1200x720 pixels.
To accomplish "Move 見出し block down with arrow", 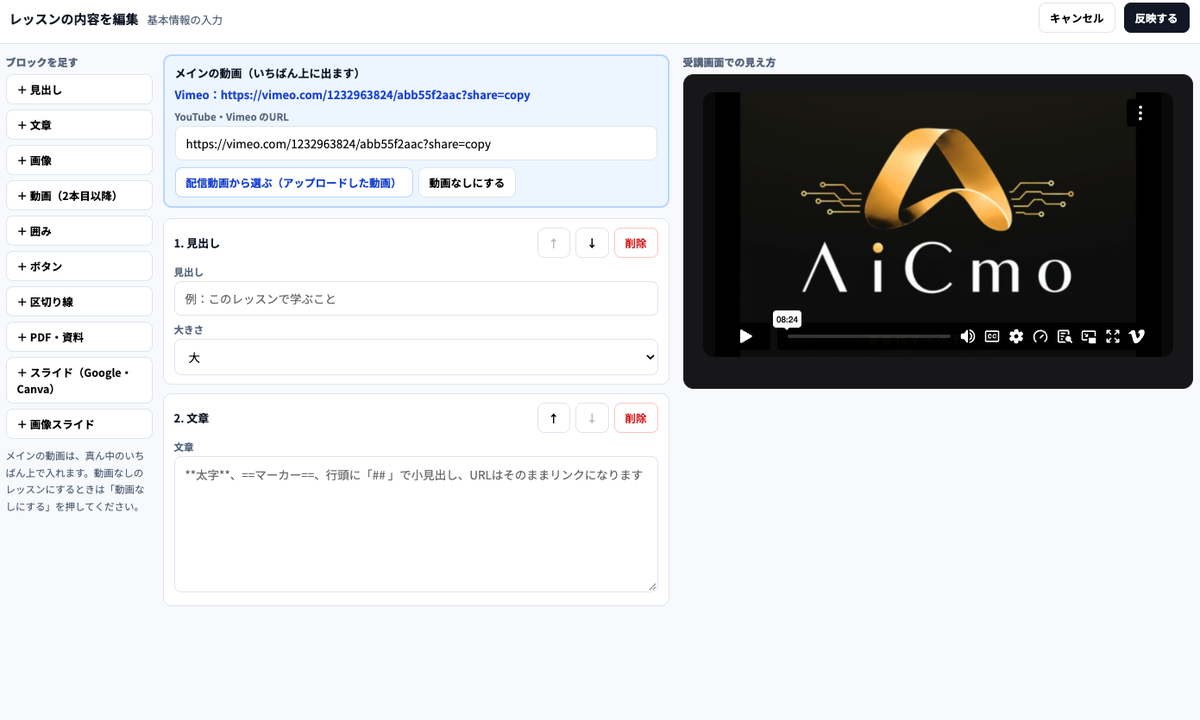I will coord(592,243).
